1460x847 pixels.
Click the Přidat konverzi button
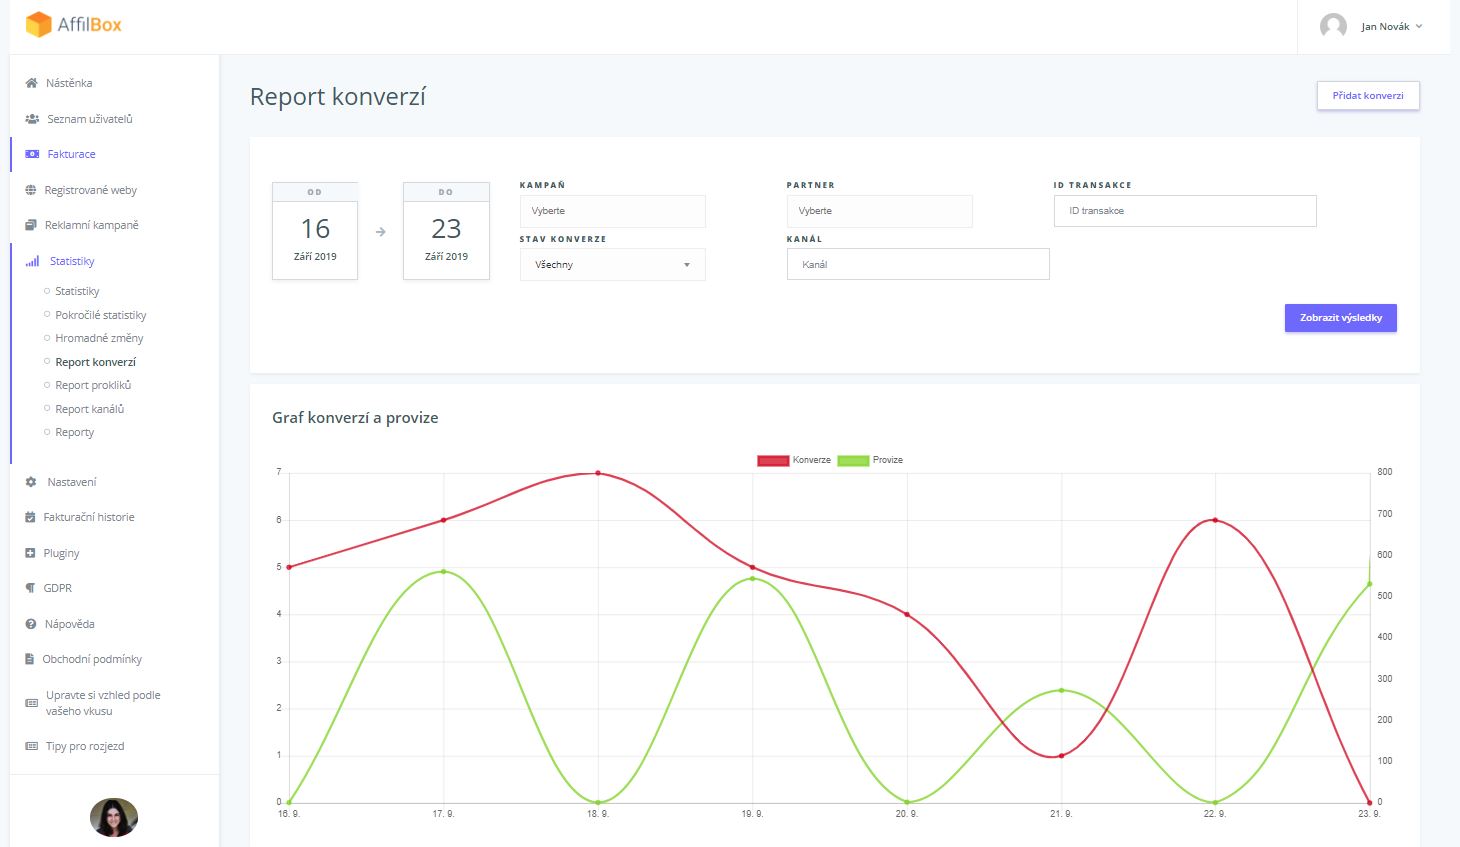pyautogui.click(x=1368, y=96)
